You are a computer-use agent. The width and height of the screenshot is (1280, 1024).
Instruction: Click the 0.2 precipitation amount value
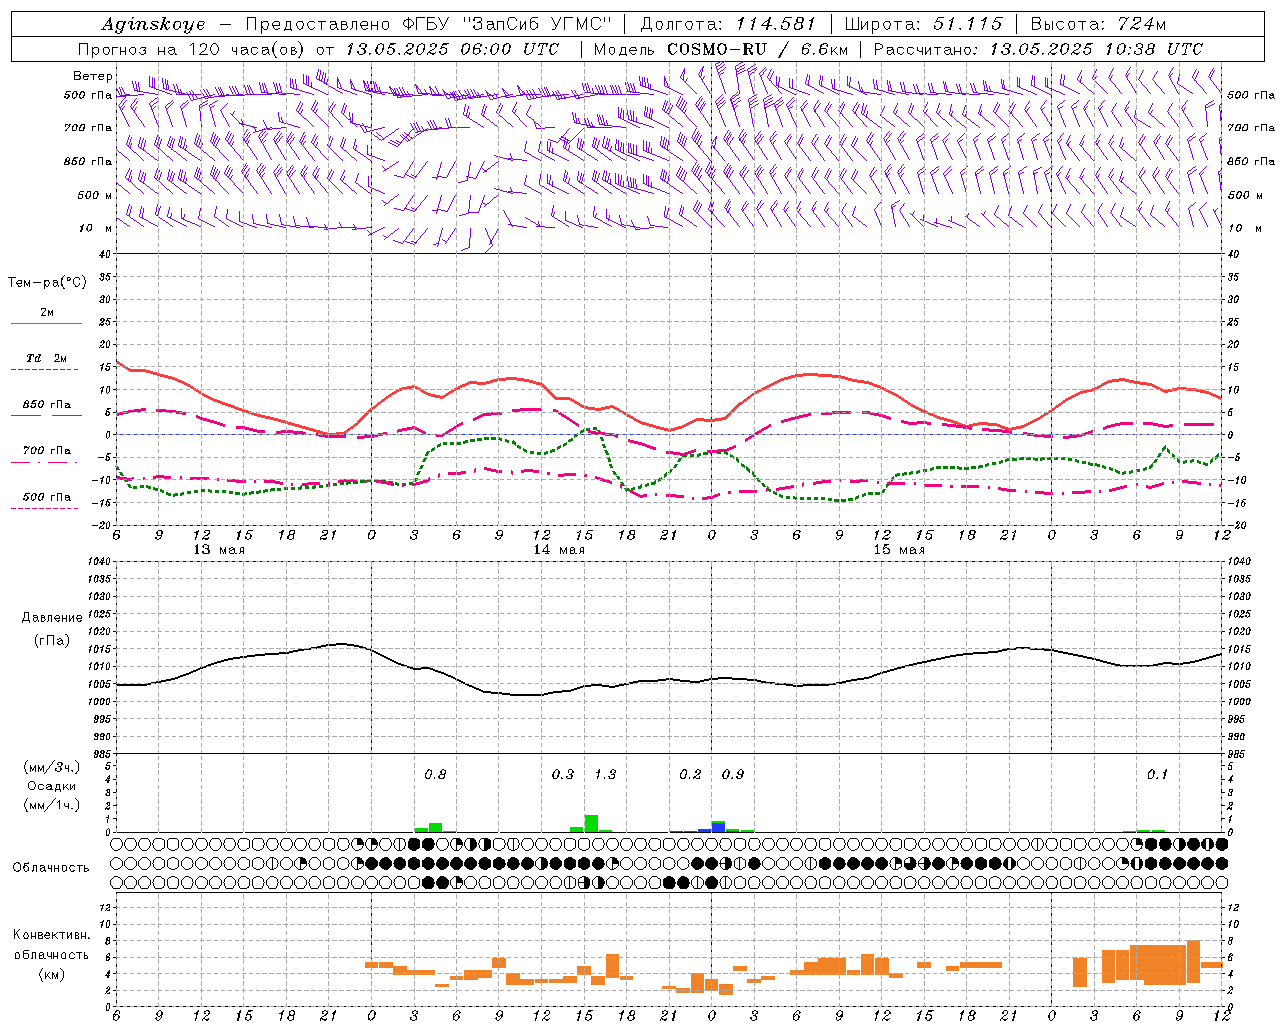[690, 774]
